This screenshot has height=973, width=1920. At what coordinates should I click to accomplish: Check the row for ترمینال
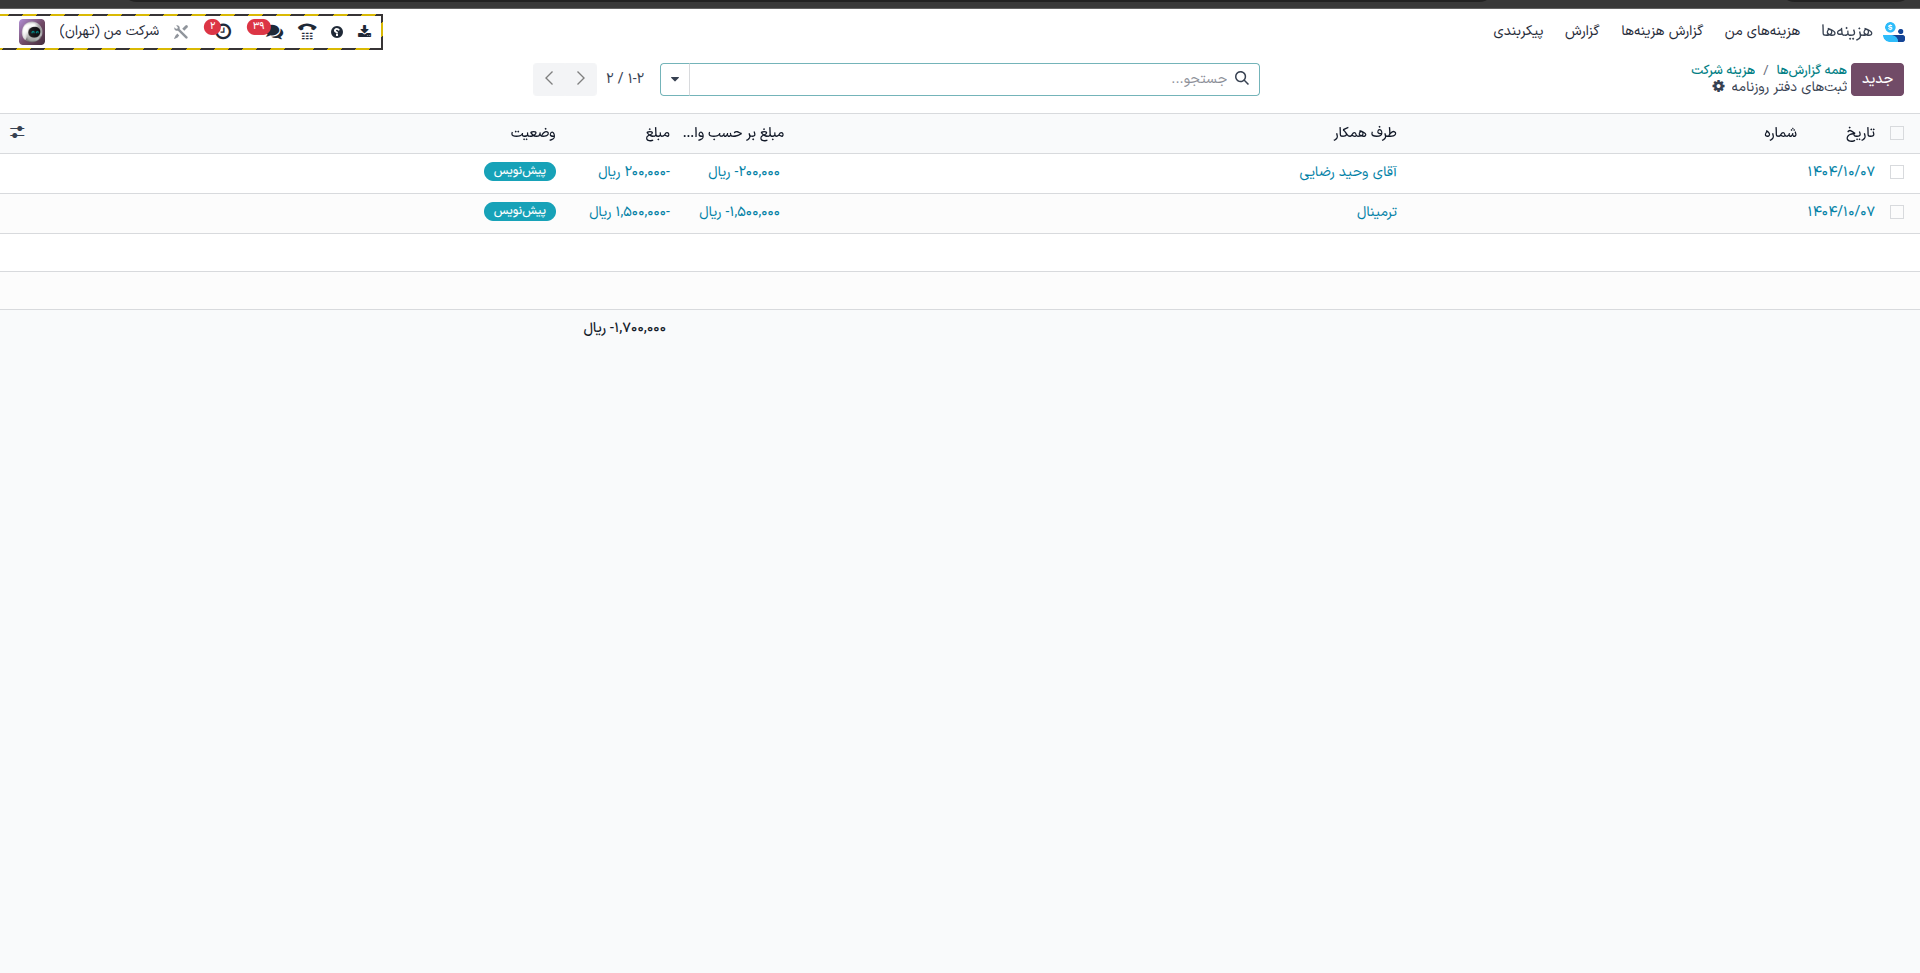pos(1896,212)
